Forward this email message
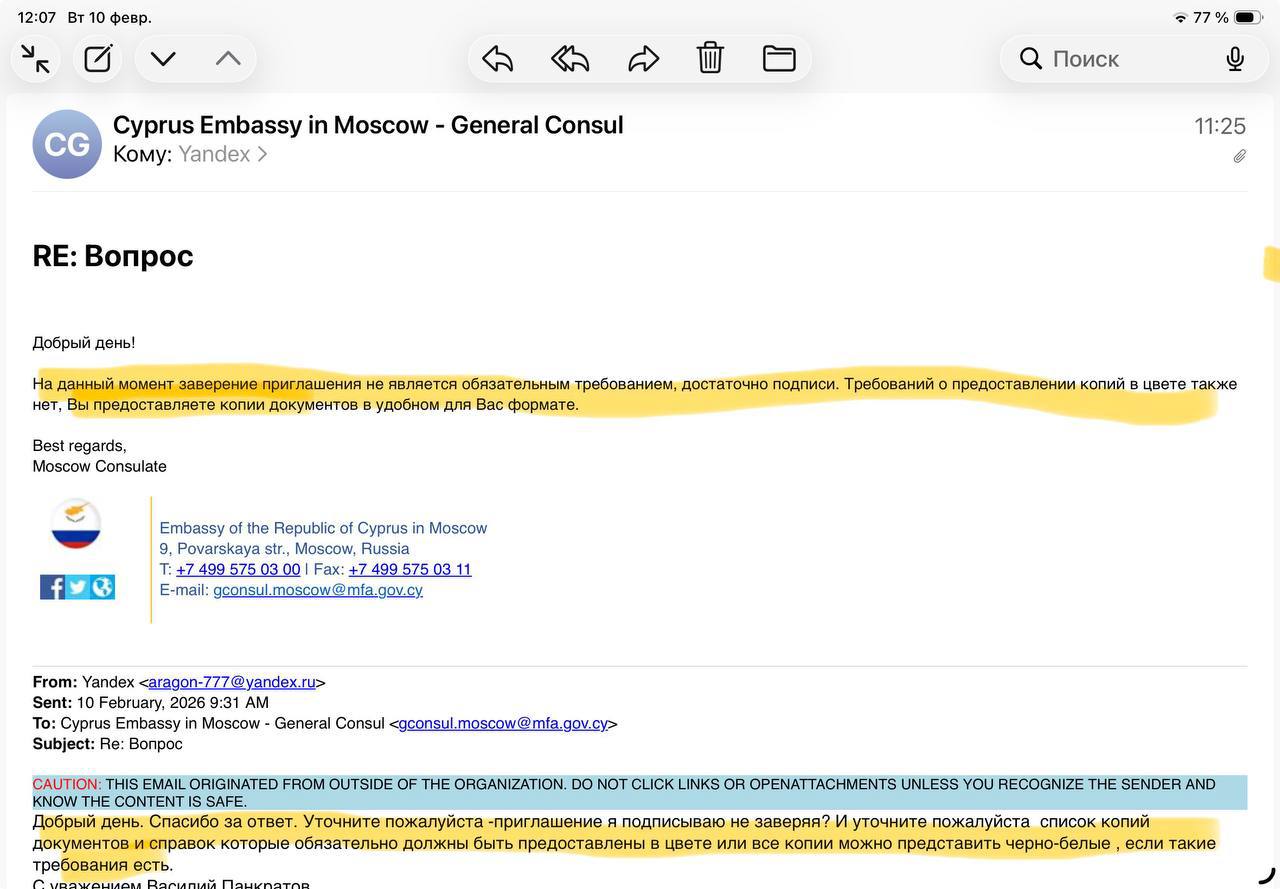 coord(643,59)
